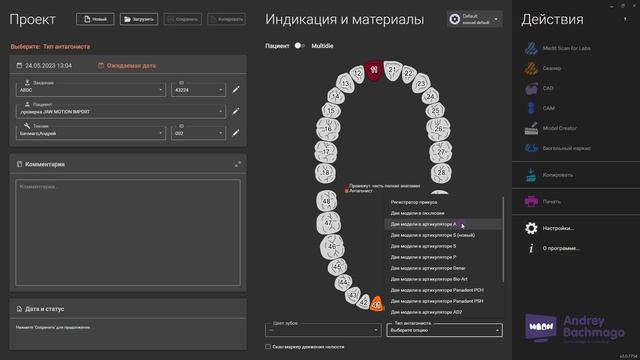
Task: Select molar 16 on the dental chart
Action: point(328,129)
